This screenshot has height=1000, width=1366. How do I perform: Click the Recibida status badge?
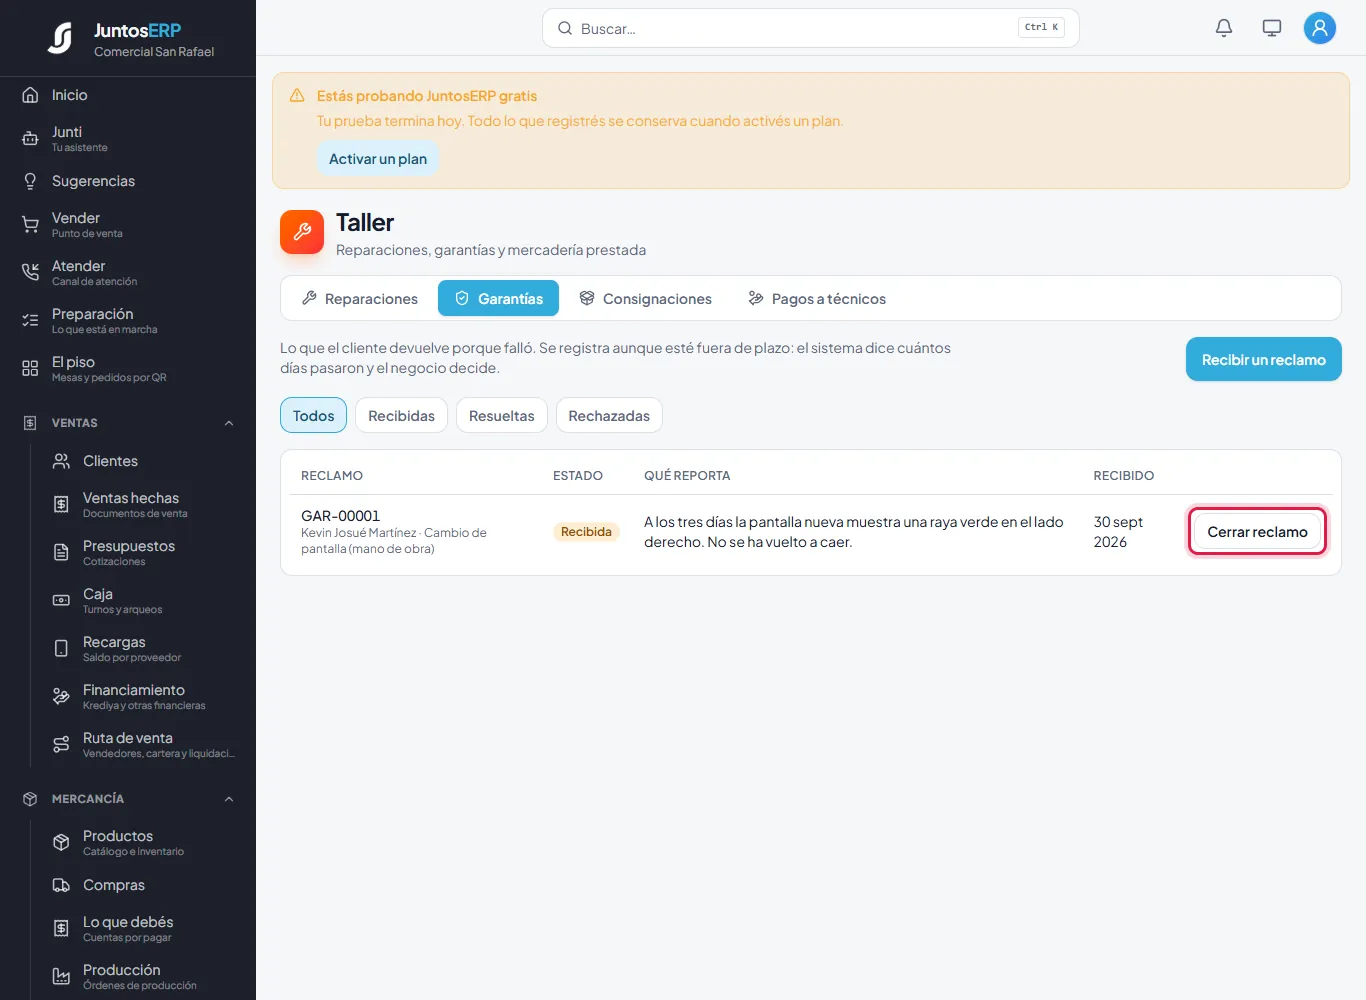point(586,532)
